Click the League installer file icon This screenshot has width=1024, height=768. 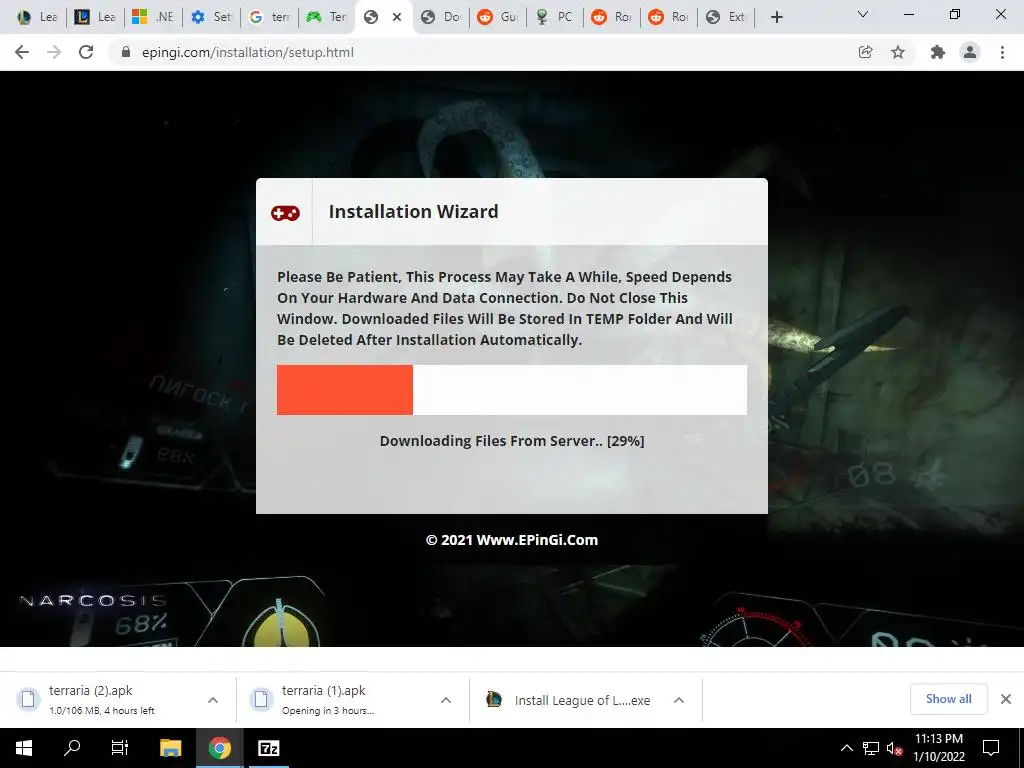coord(494,699)
